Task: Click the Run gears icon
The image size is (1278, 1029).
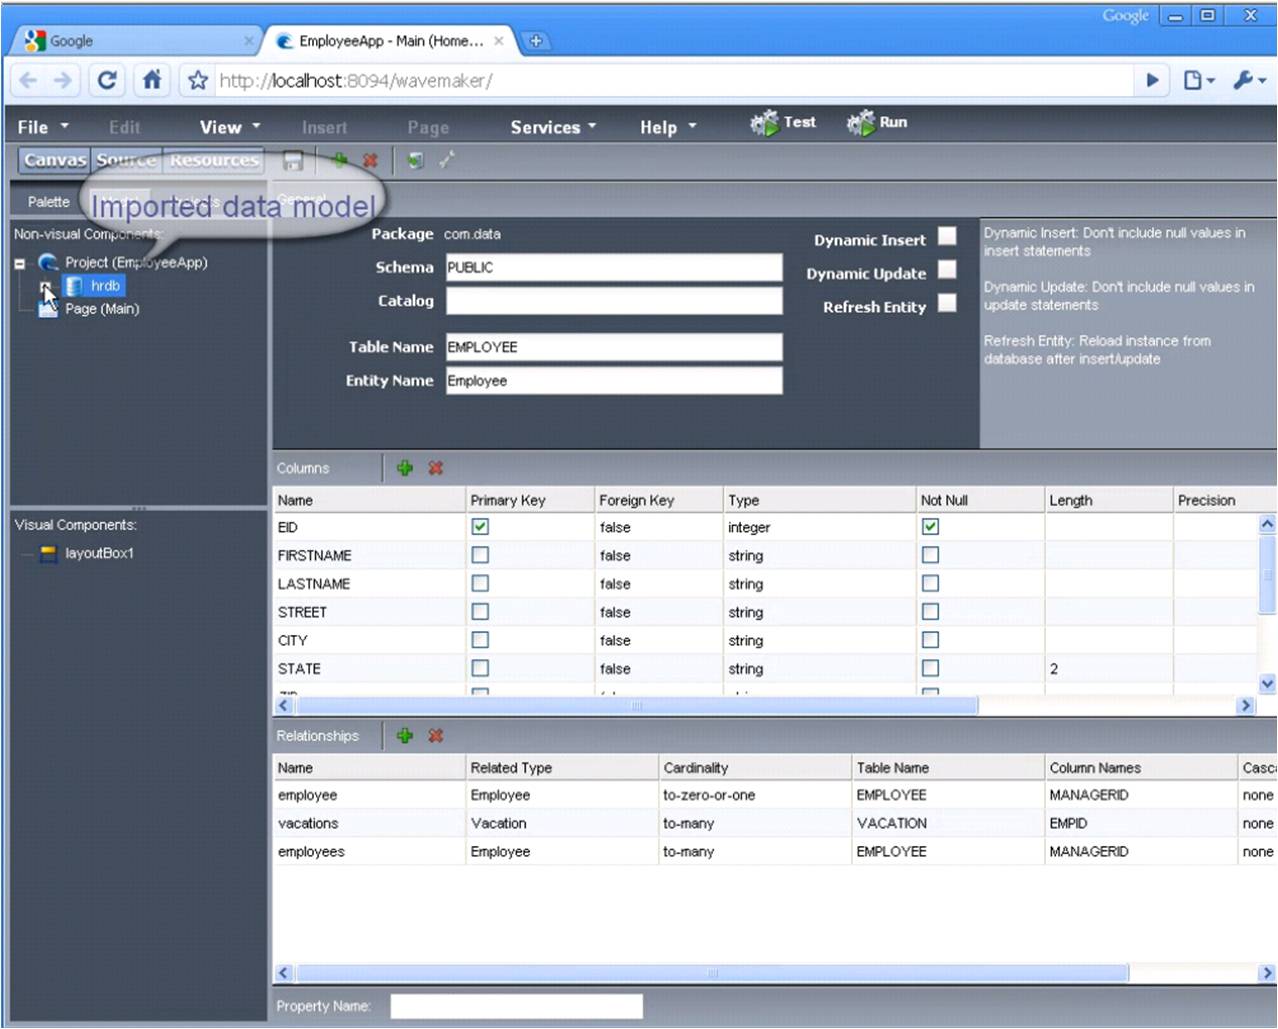Action: [861, 124]
